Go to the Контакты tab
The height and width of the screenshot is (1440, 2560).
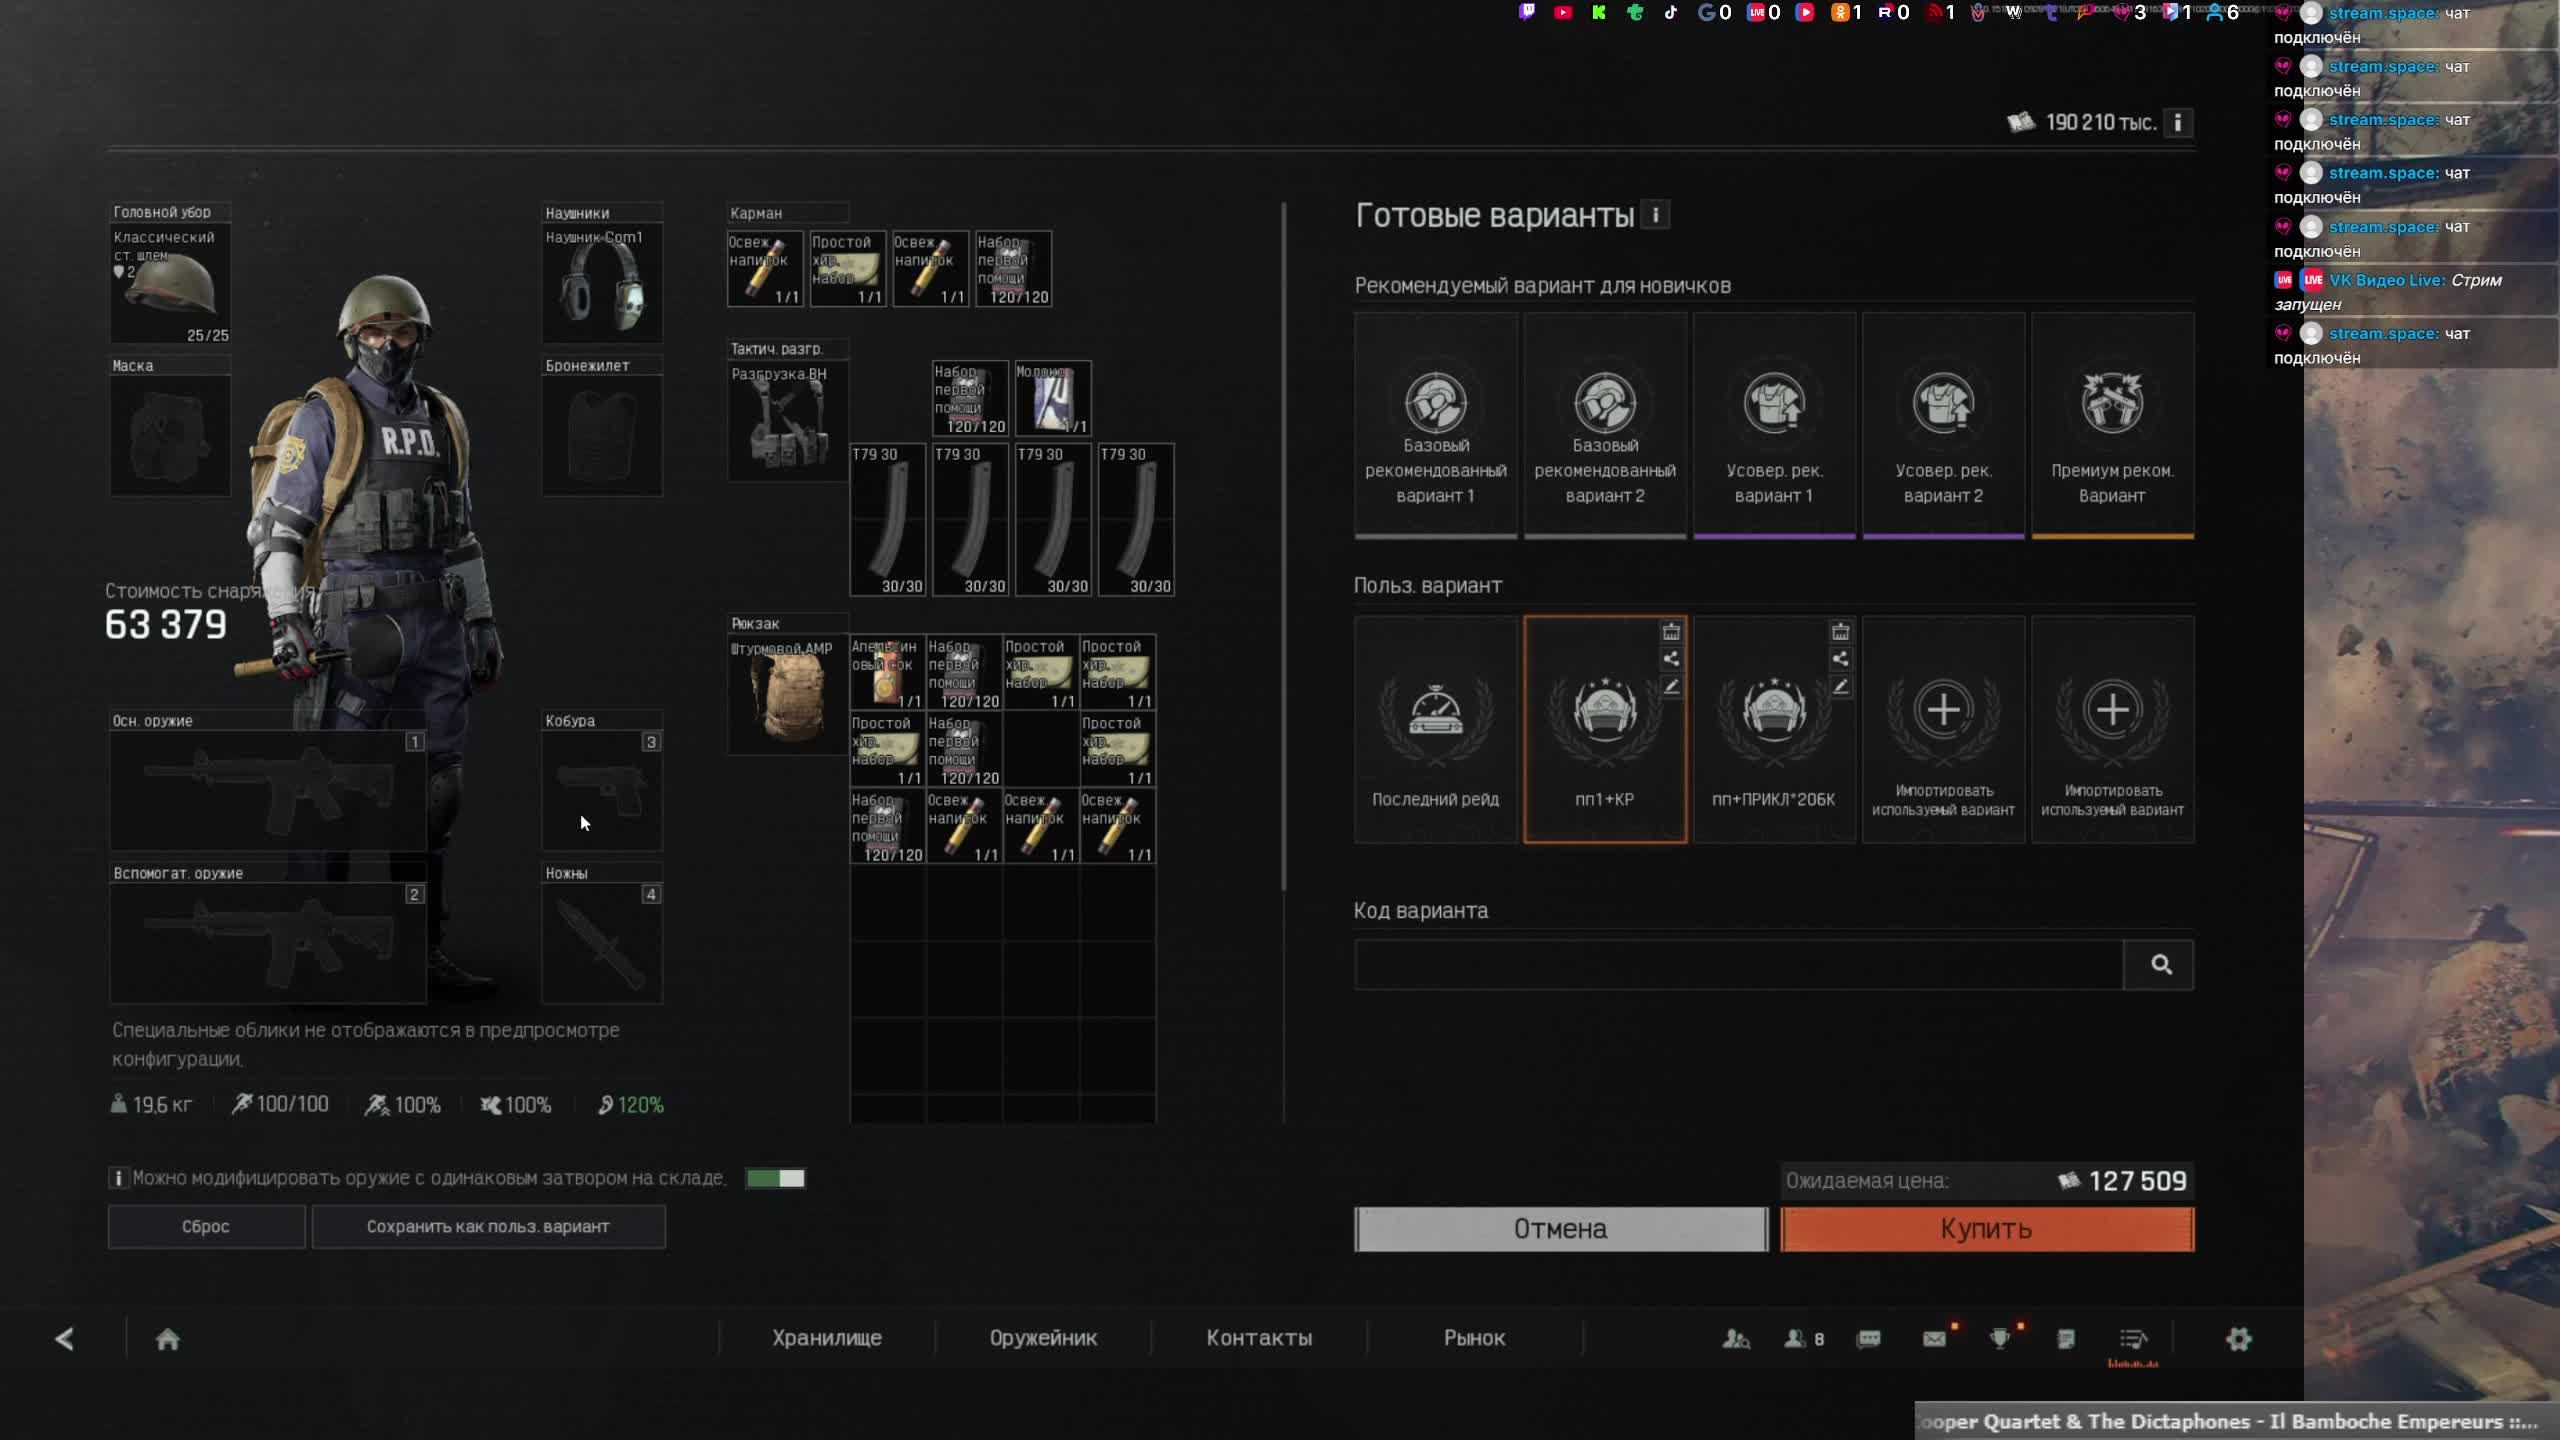click(1259, 1338)
